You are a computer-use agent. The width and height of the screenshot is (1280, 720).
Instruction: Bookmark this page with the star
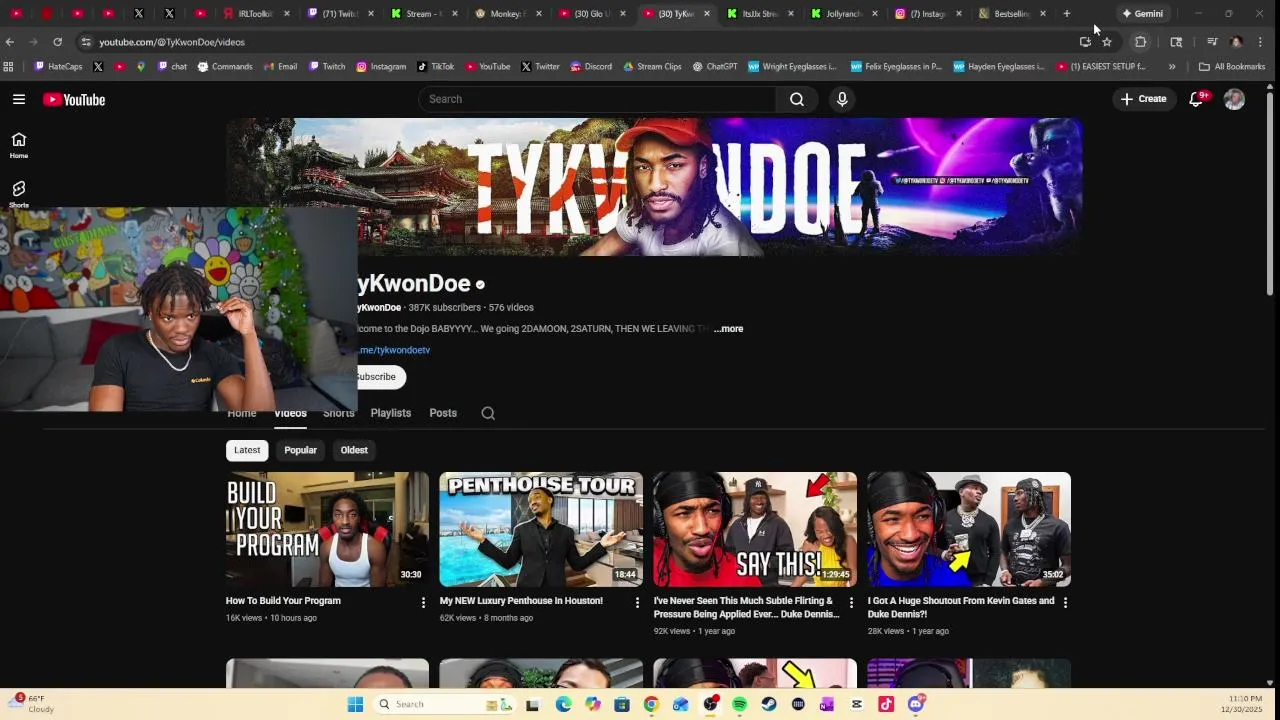click(1107, 42)
